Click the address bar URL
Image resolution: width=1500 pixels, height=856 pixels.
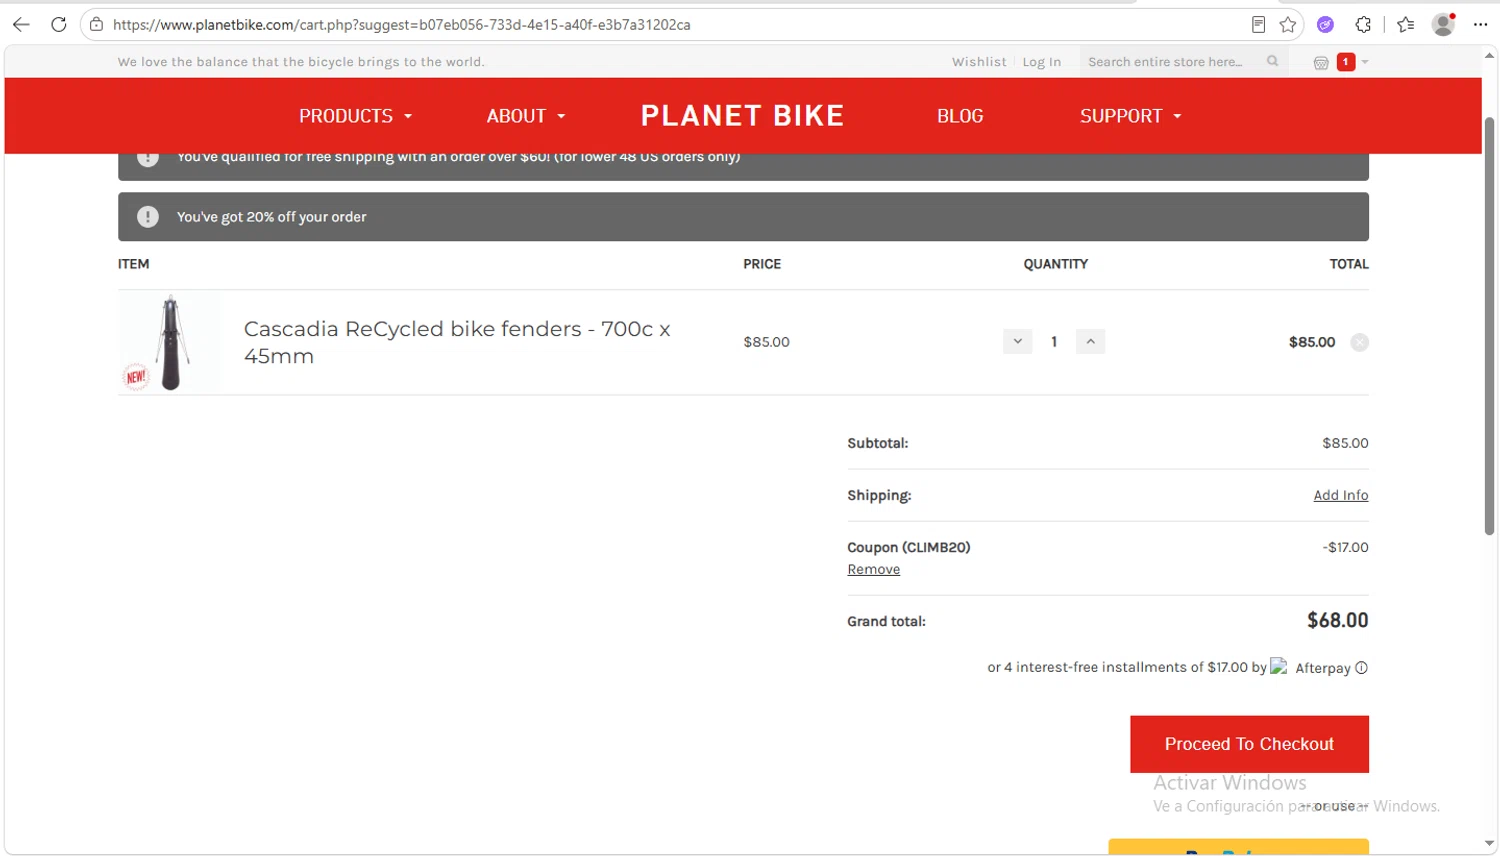click(402, 25)
